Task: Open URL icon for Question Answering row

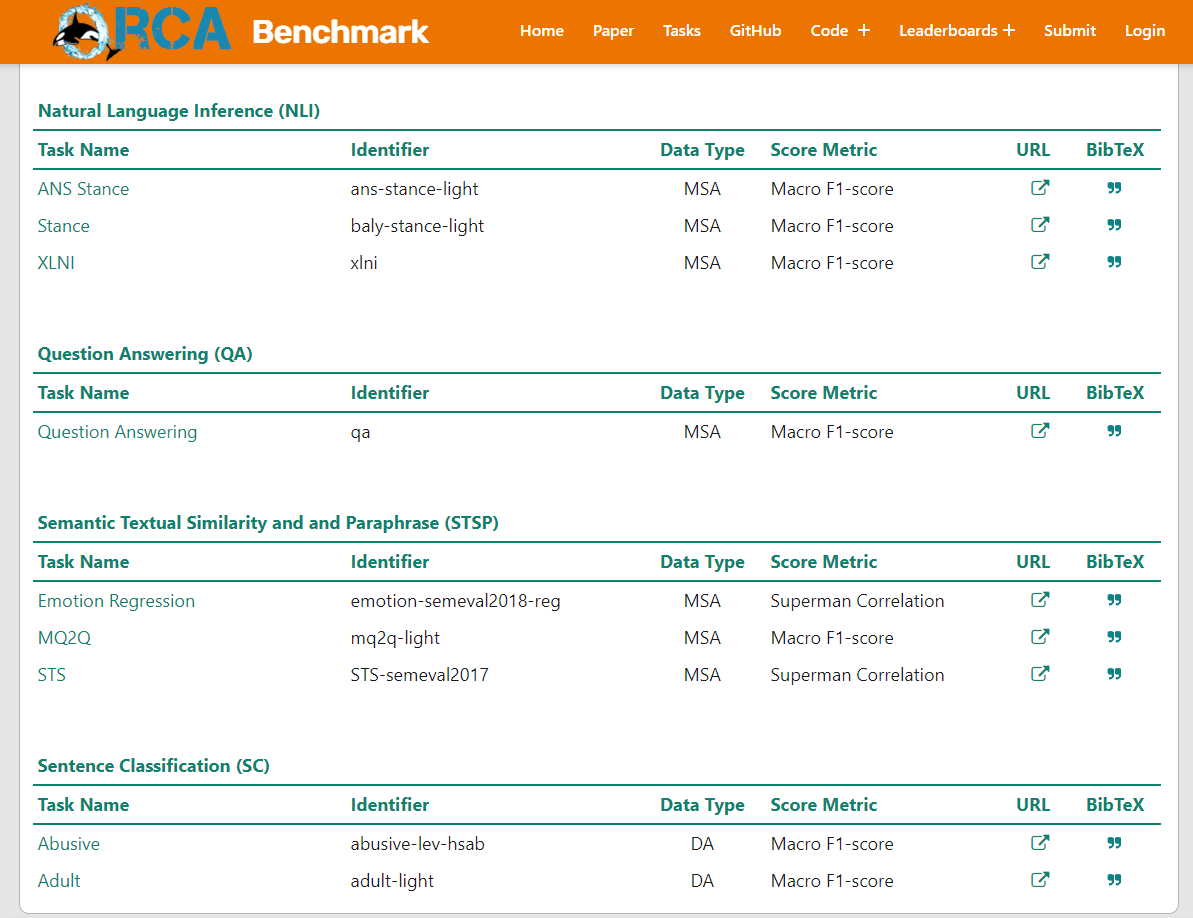Action: point(1039,430)
